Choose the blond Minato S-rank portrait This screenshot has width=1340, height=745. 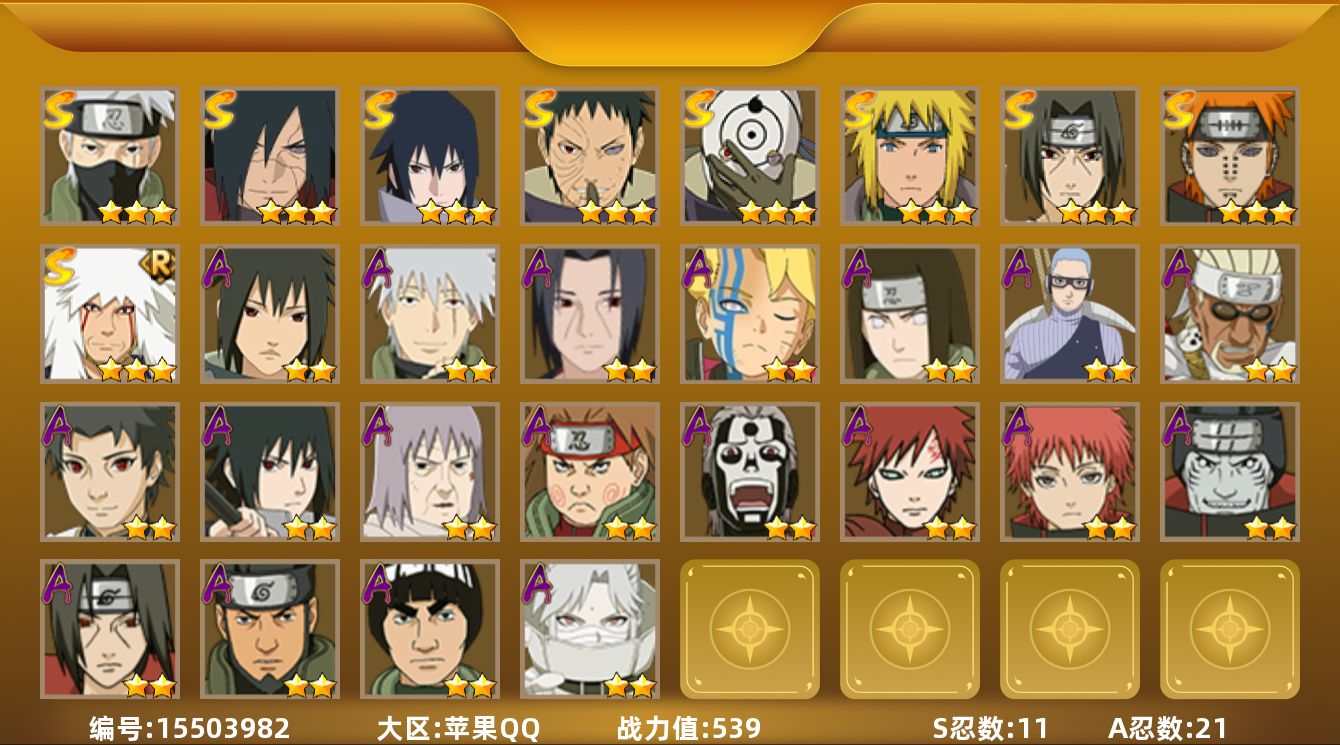pos(910,156)
